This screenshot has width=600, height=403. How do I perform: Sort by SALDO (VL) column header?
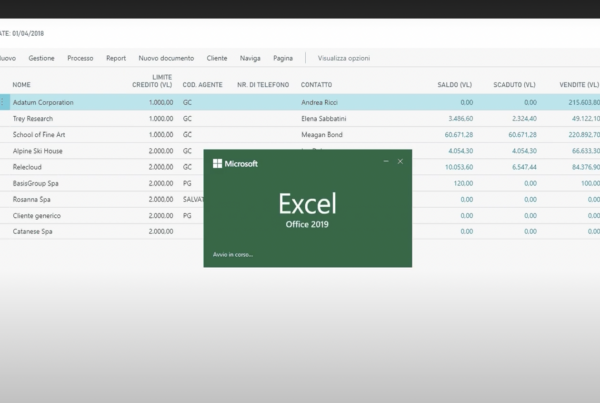[455, 85]
